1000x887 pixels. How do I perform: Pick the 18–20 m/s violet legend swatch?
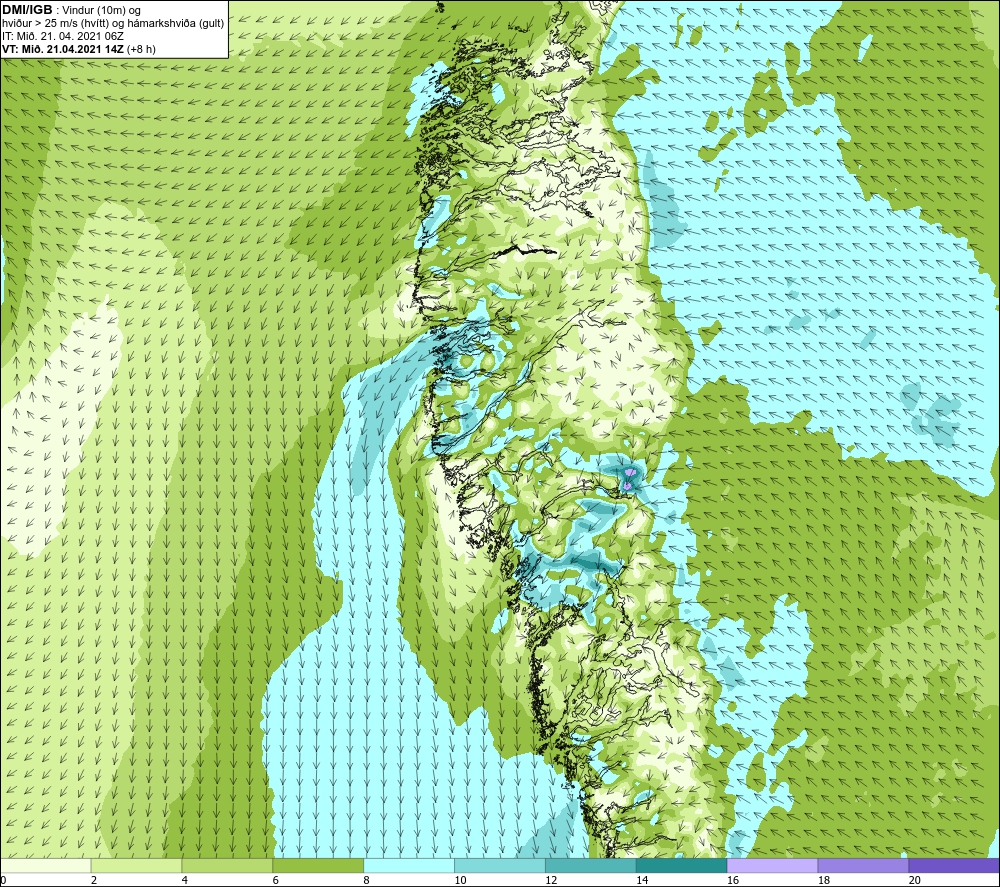[864, 865]
